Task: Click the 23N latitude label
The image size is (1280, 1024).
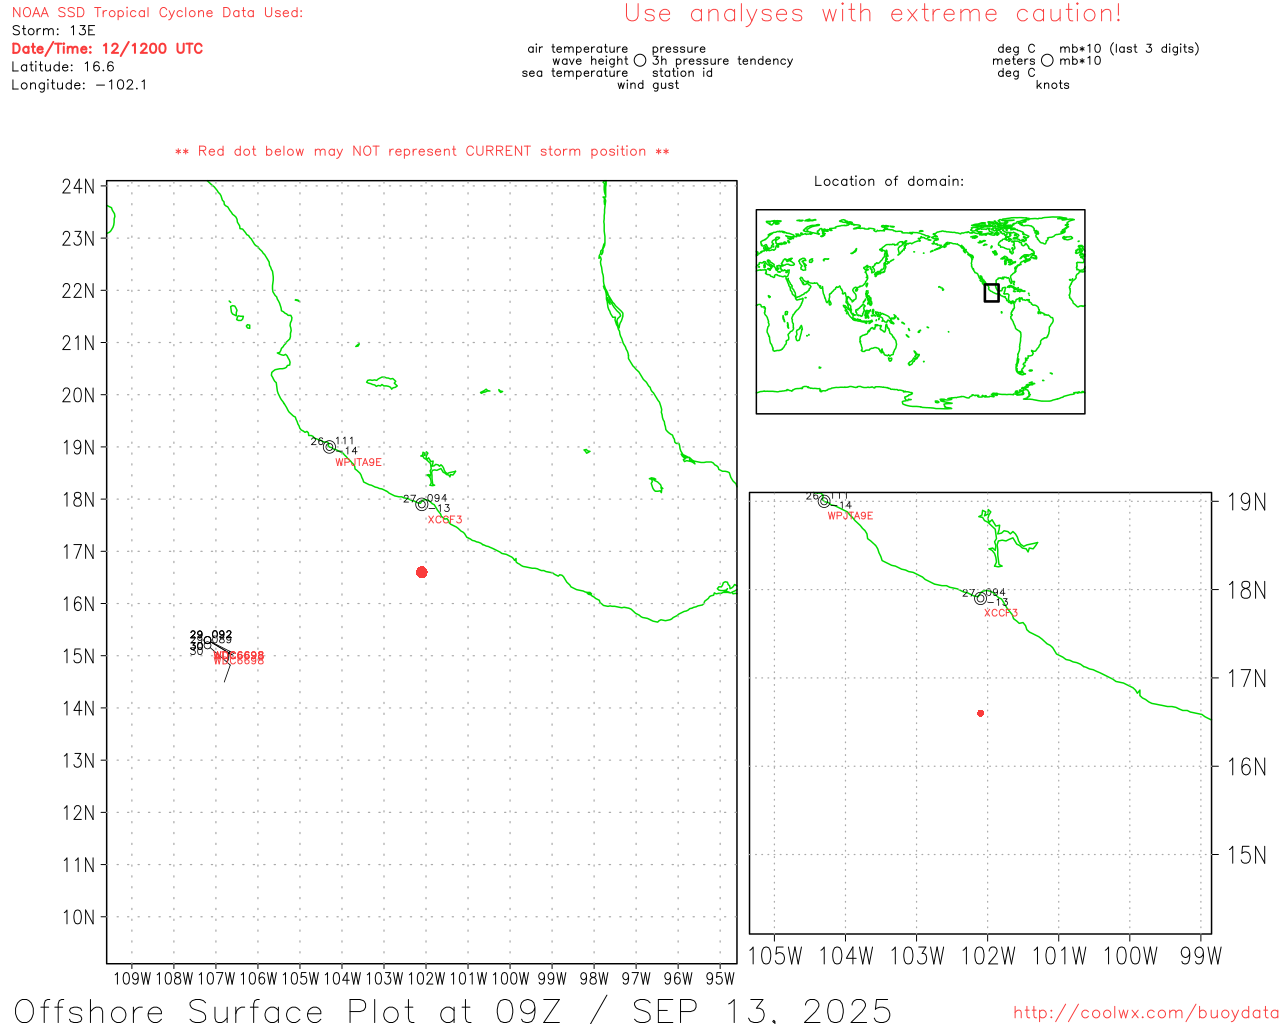Action: pyautogui.click(x=78, y=239)
